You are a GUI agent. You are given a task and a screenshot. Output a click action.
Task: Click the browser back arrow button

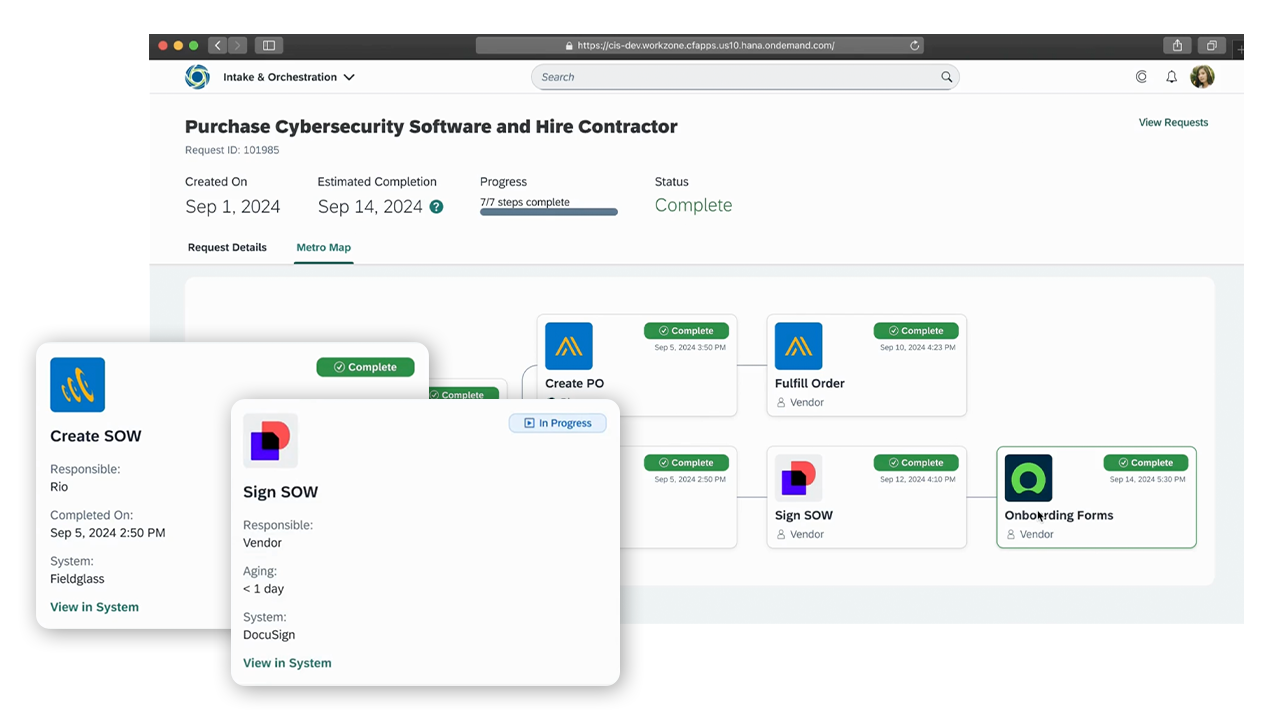point(218,46)
